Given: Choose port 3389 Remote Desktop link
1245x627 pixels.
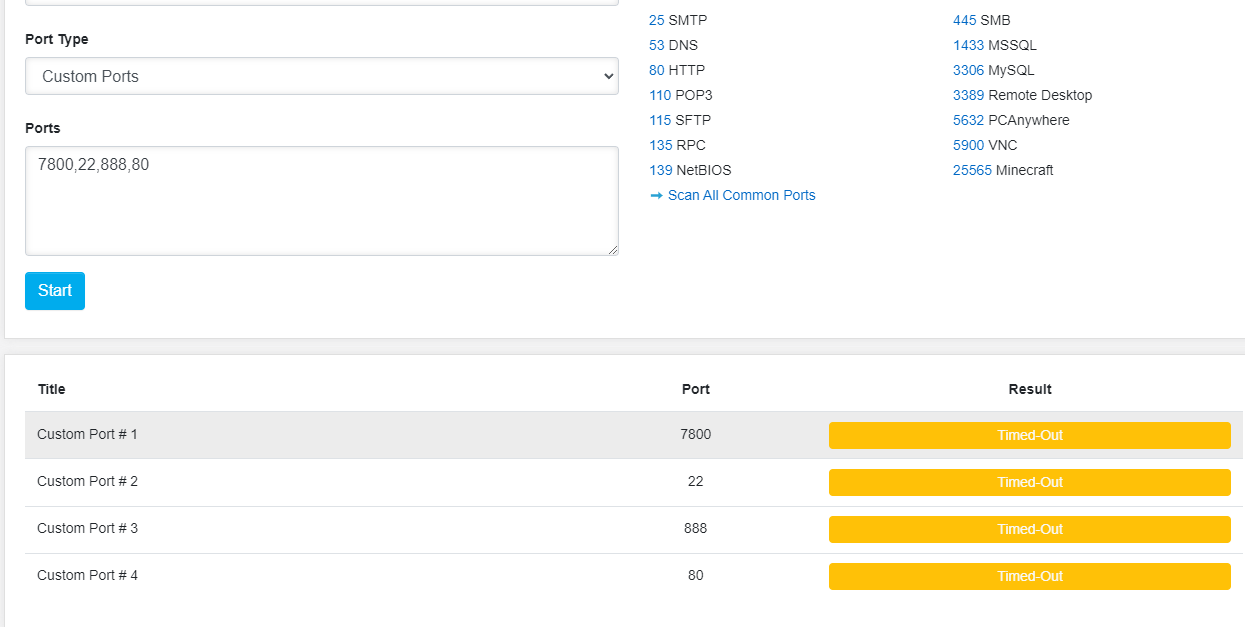Looking at the screenshot, I should (968, 95).
